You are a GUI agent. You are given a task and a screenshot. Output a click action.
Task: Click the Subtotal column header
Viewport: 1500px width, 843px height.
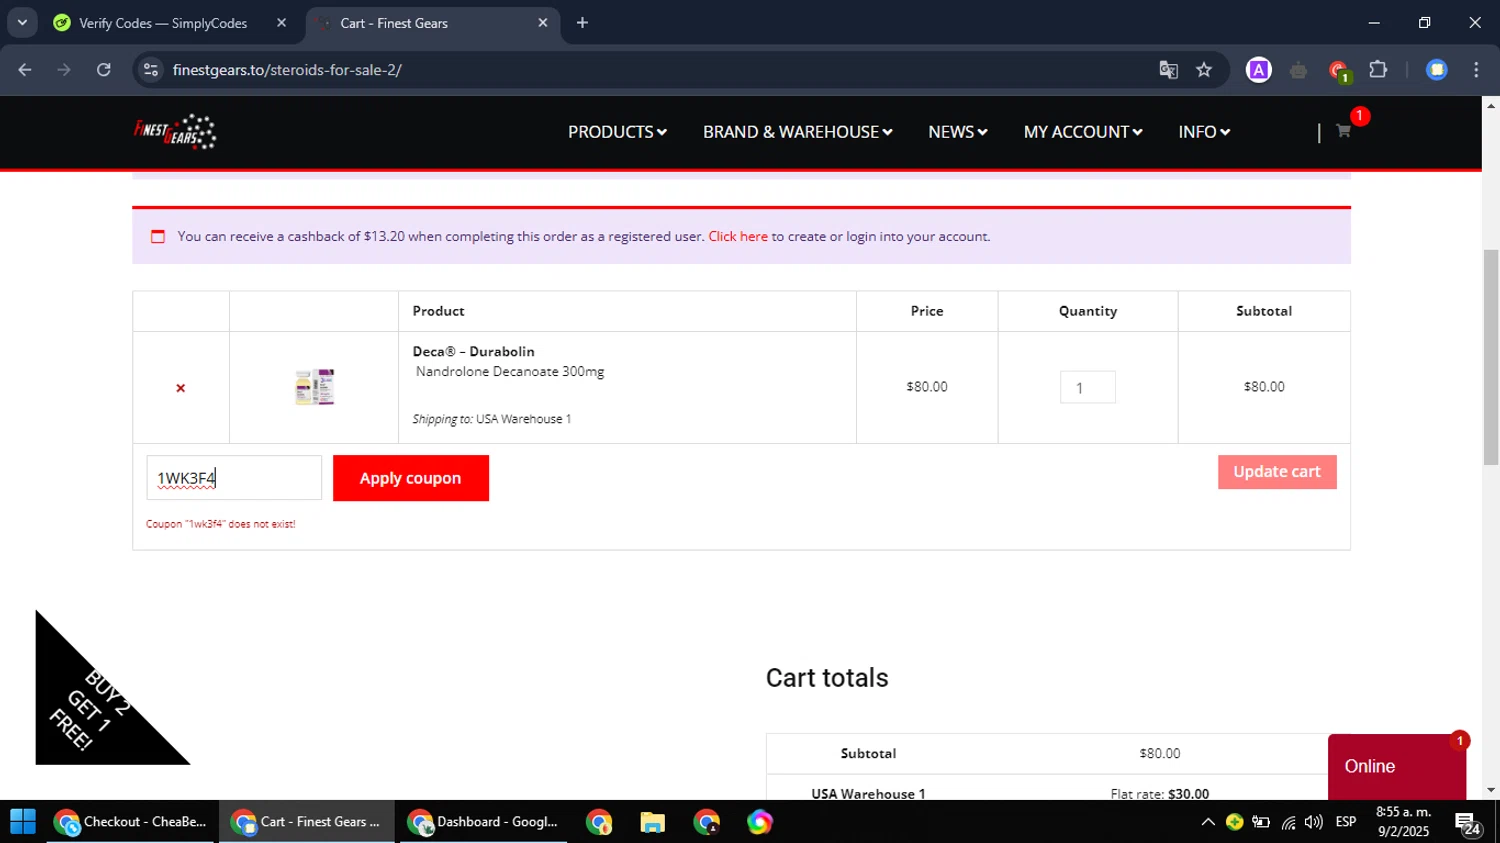point(1264,311)
